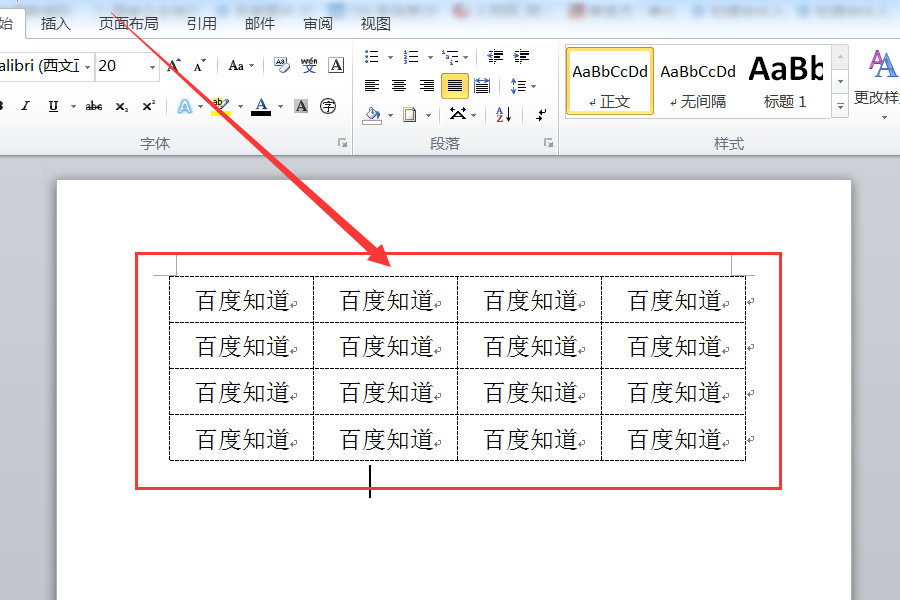Toggle align text right
The image size is (900, 600).
pos(426,86)
